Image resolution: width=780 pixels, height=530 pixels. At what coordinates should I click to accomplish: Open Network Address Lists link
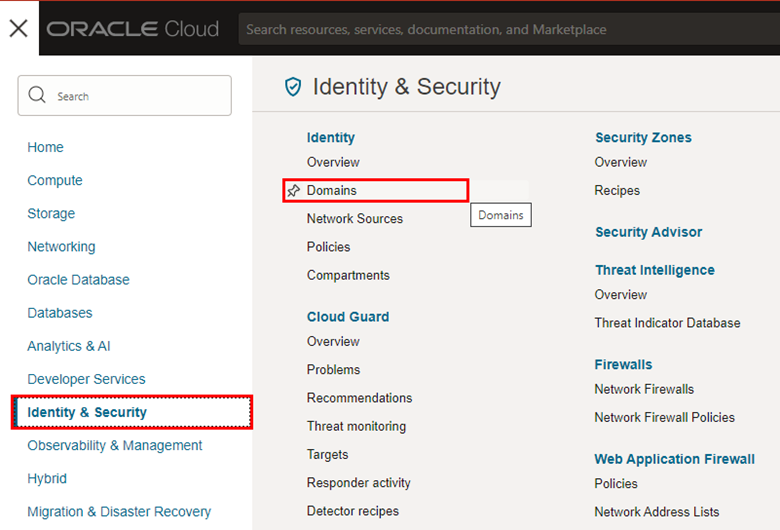(657, 512)
